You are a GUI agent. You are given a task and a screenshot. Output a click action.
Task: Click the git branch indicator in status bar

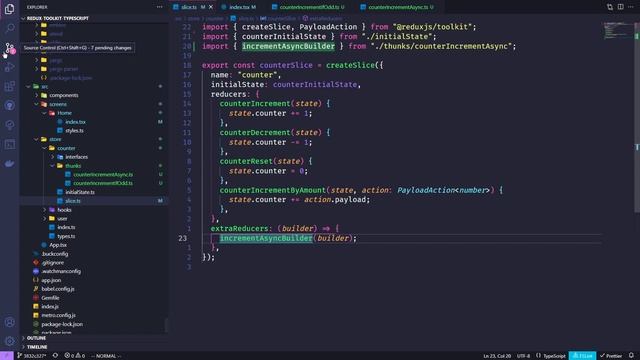(31, 356)
